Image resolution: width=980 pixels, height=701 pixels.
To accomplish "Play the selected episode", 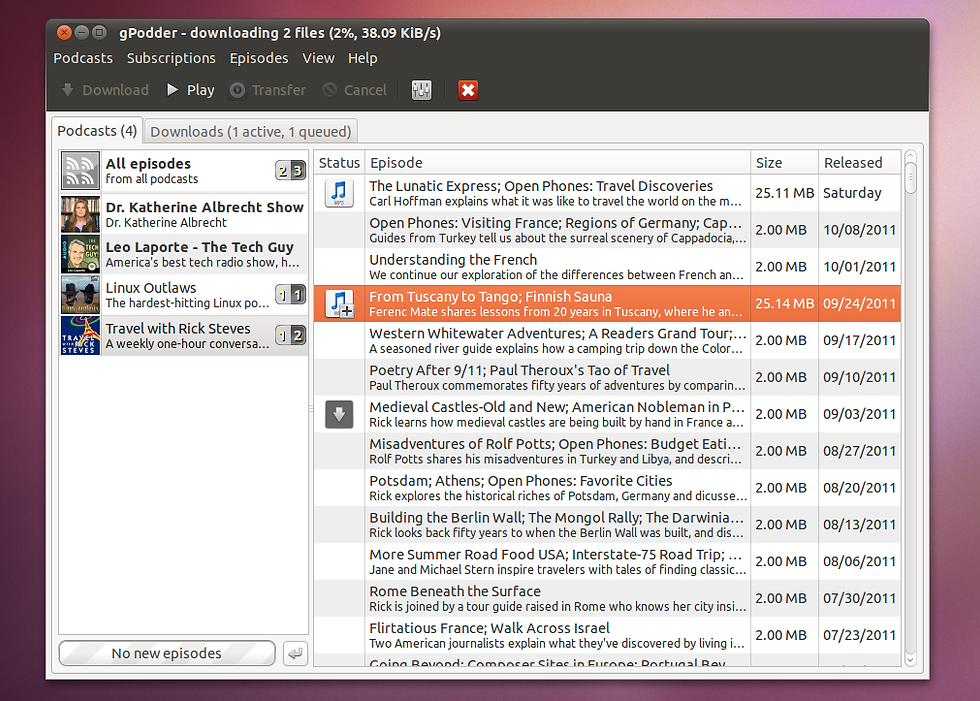I will 191,90.
